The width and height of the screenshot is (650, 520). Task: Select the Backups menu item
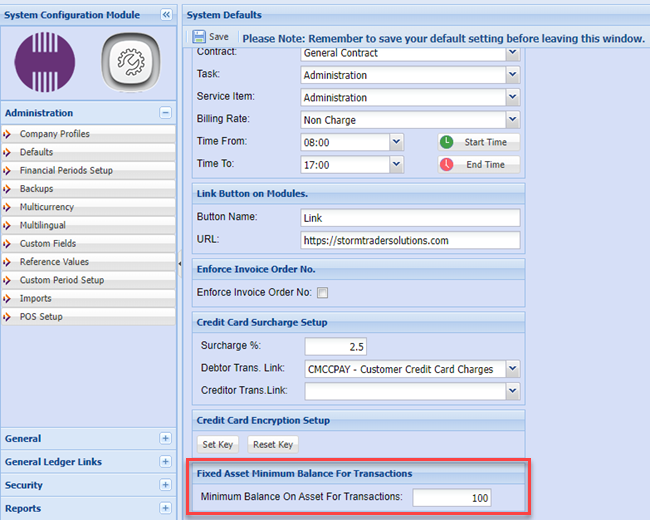pyautogui.click(x=88, y=189)
